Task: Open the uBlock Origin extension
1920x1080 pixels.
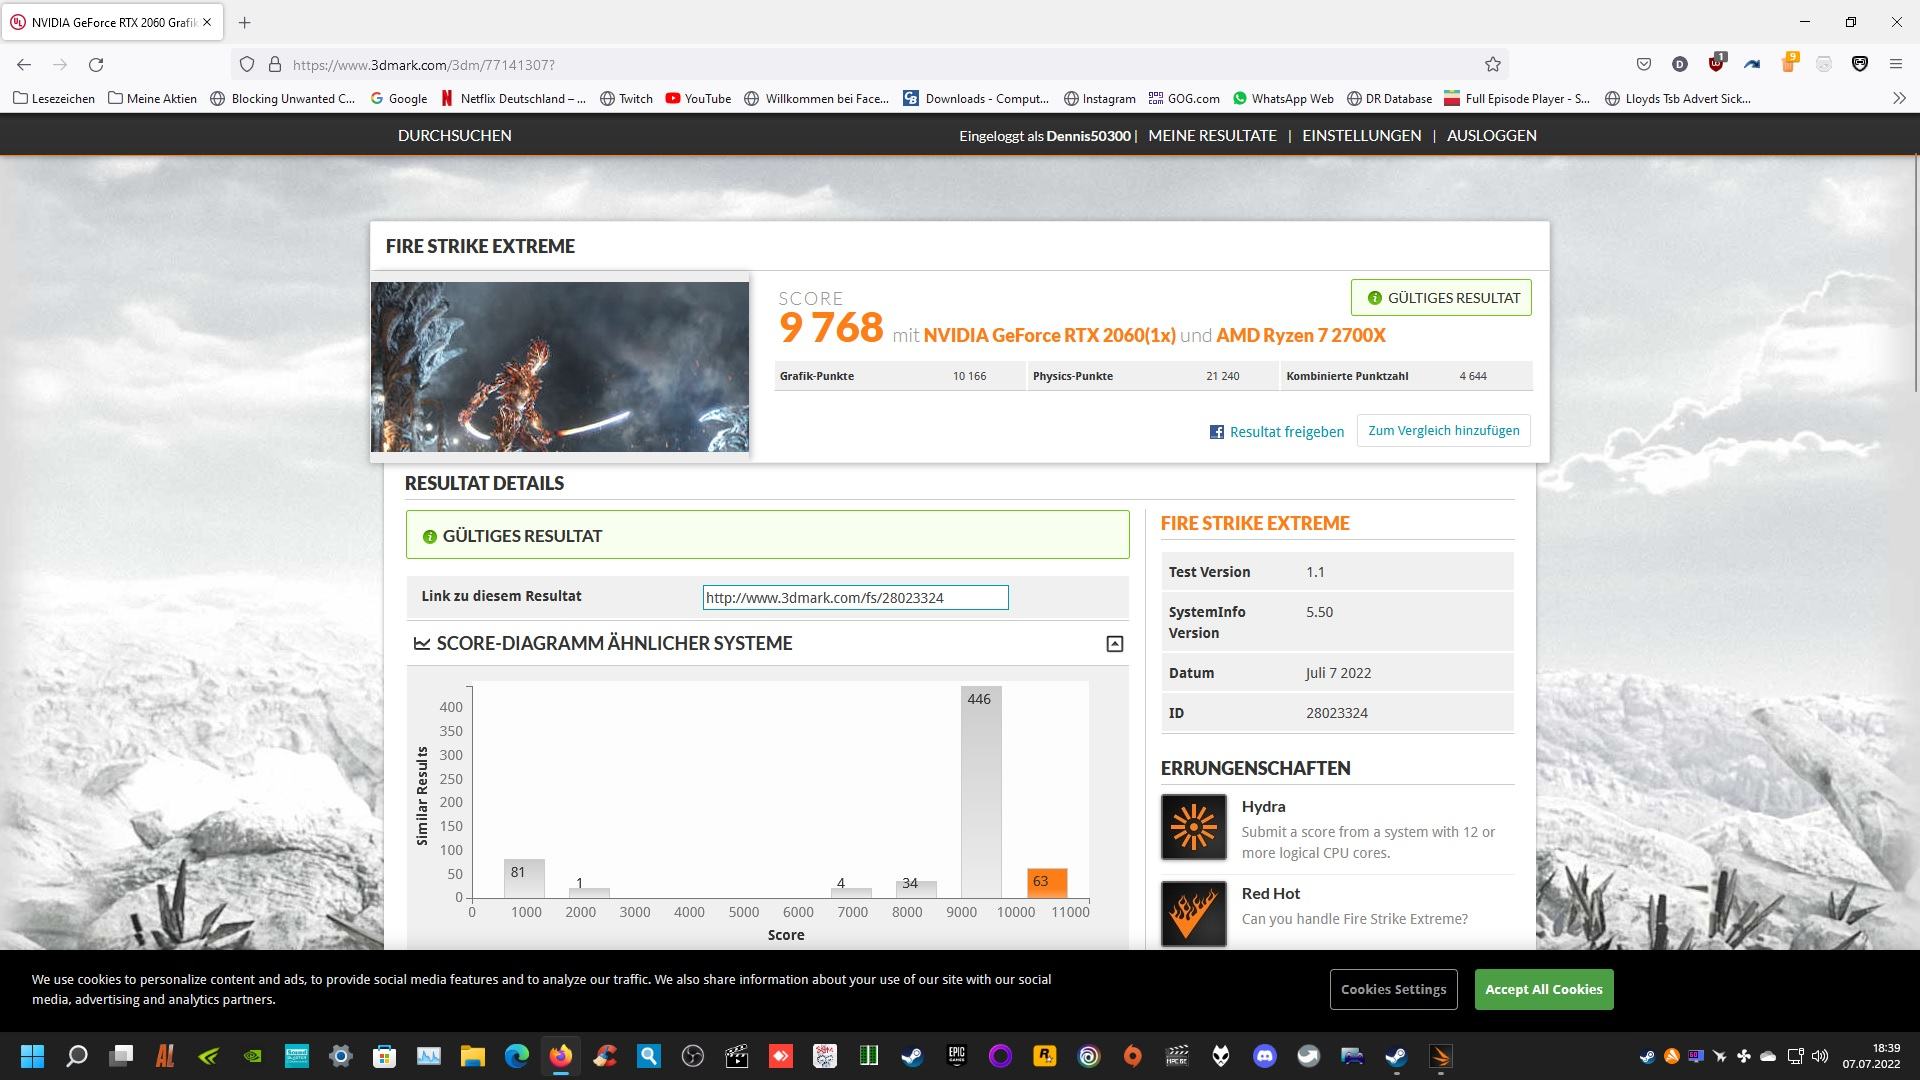Action: [1716, 63]
